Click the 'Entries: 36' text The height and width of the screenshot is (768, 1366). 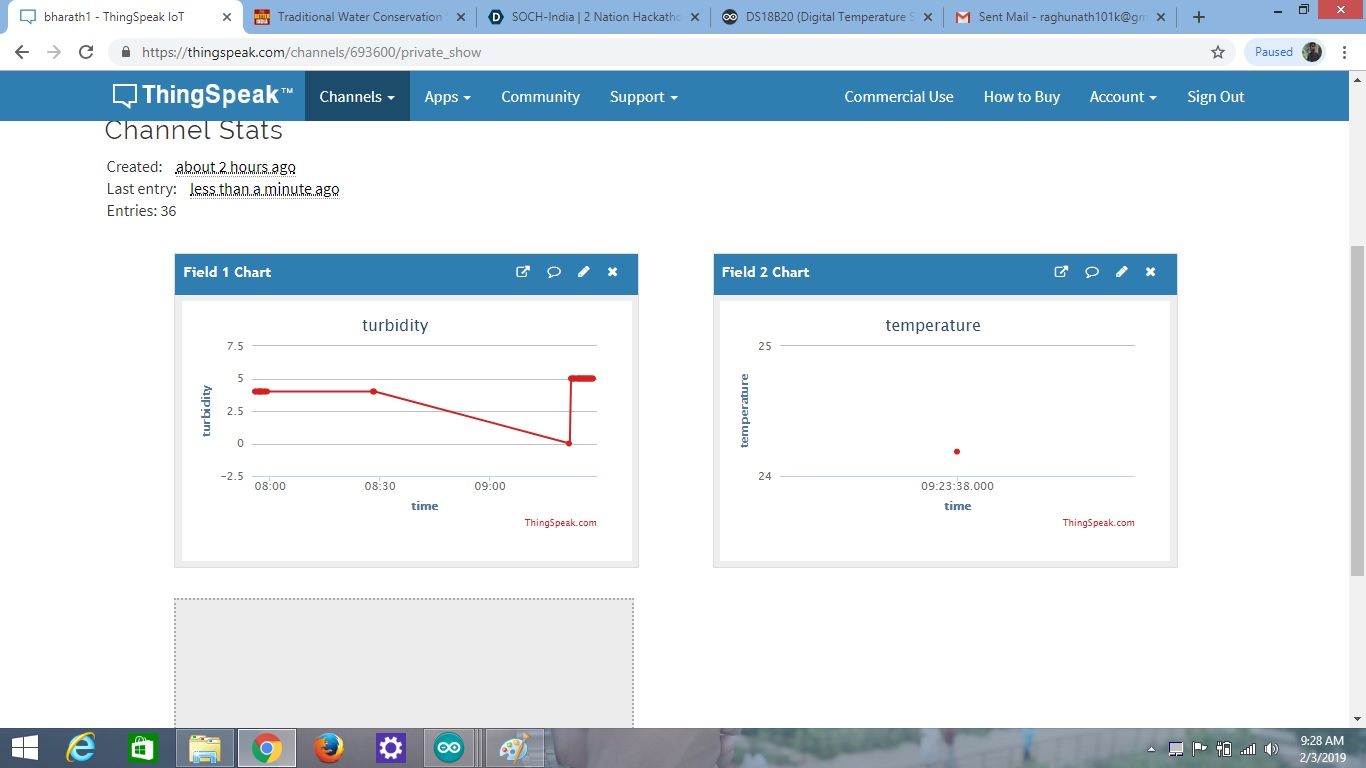(x=141, y=211)
